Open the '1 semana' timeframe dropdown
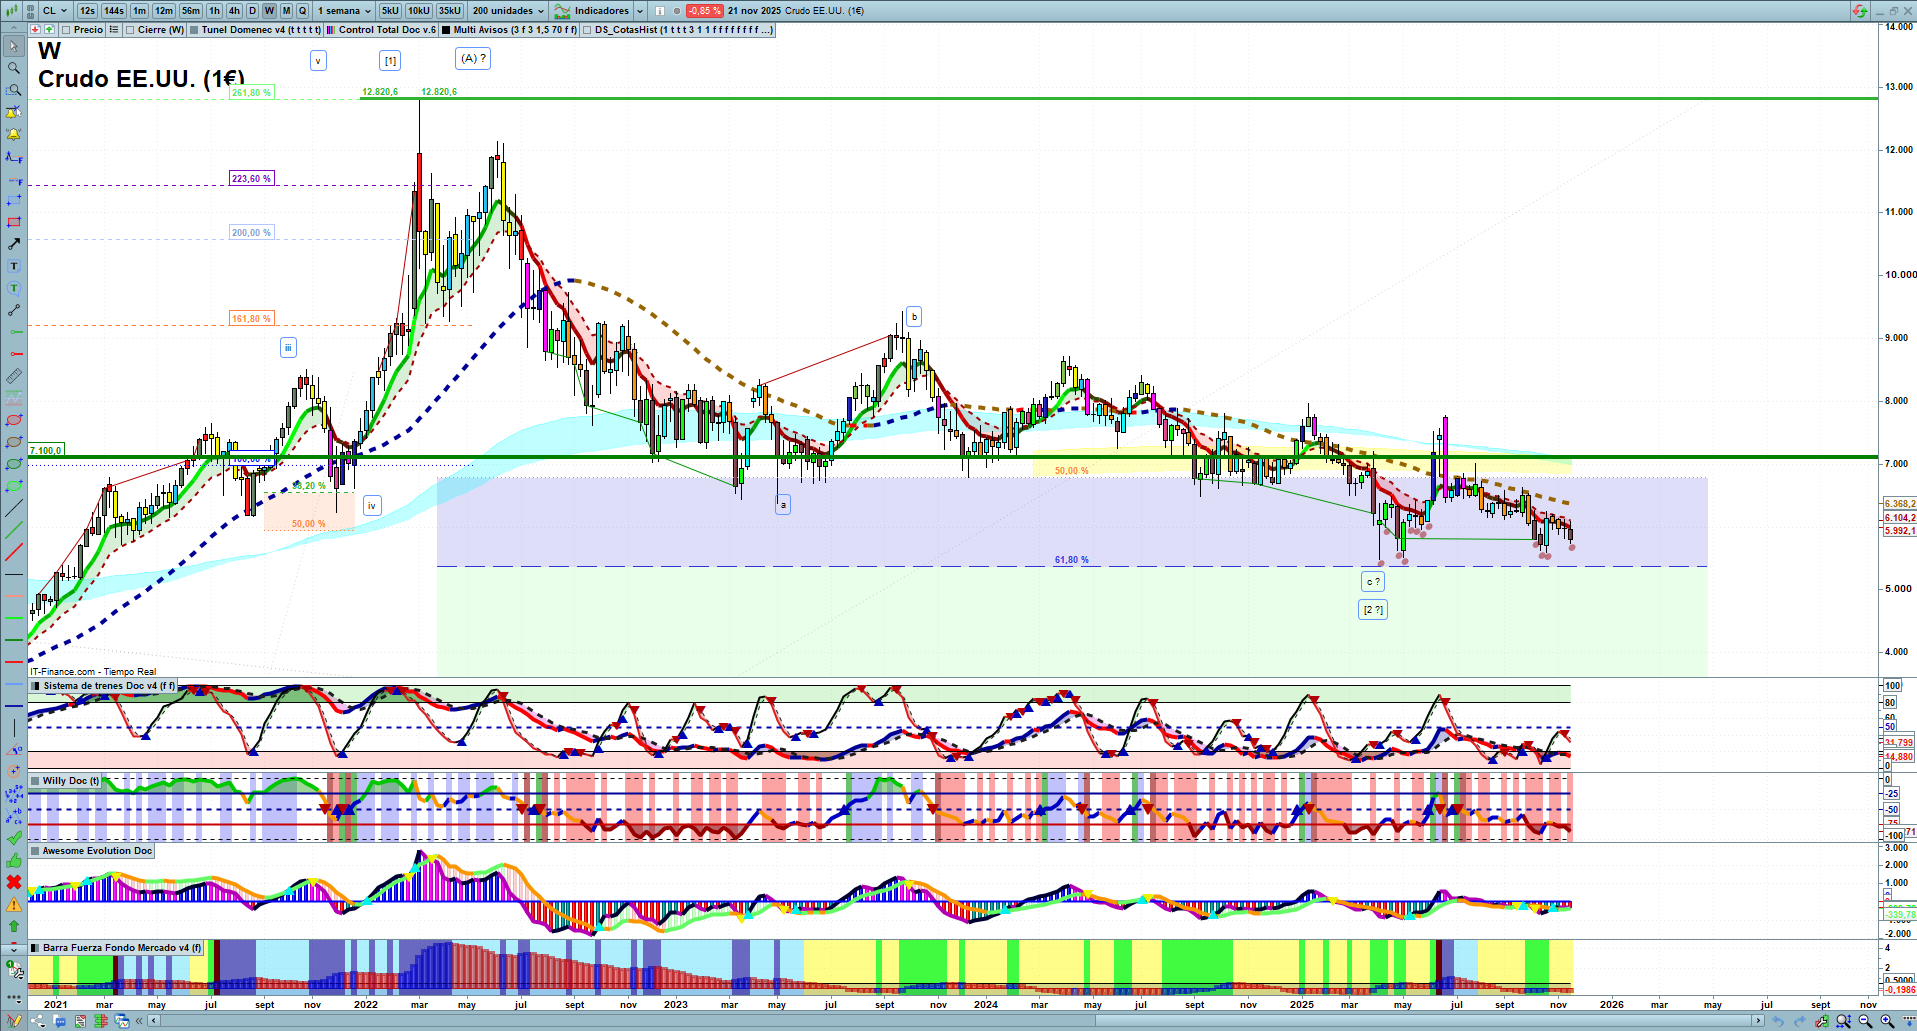1917x1031 pixels. click(344, 11)
